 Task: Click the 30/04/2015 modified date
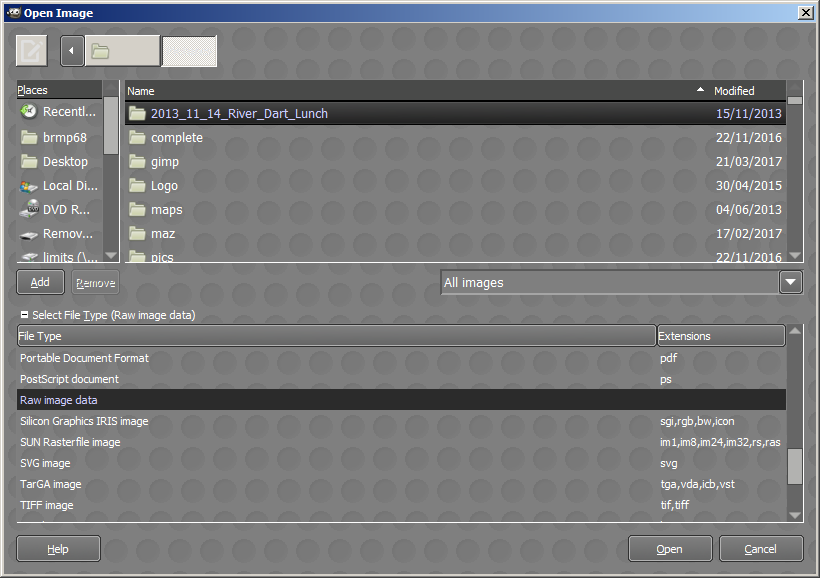click(748, 186)
